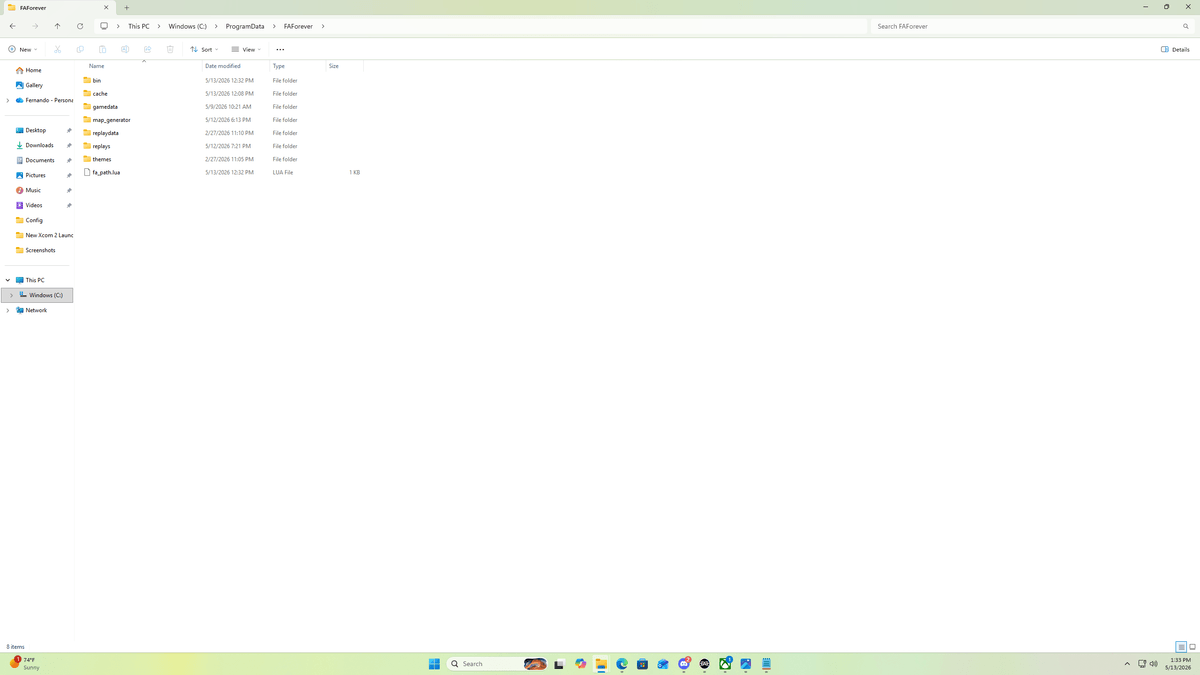Navigate to This PC breadcrumb
Image resolution: width=1200 pixels, height=675 pixels.
pyautogui.click(x=139, y=26)
